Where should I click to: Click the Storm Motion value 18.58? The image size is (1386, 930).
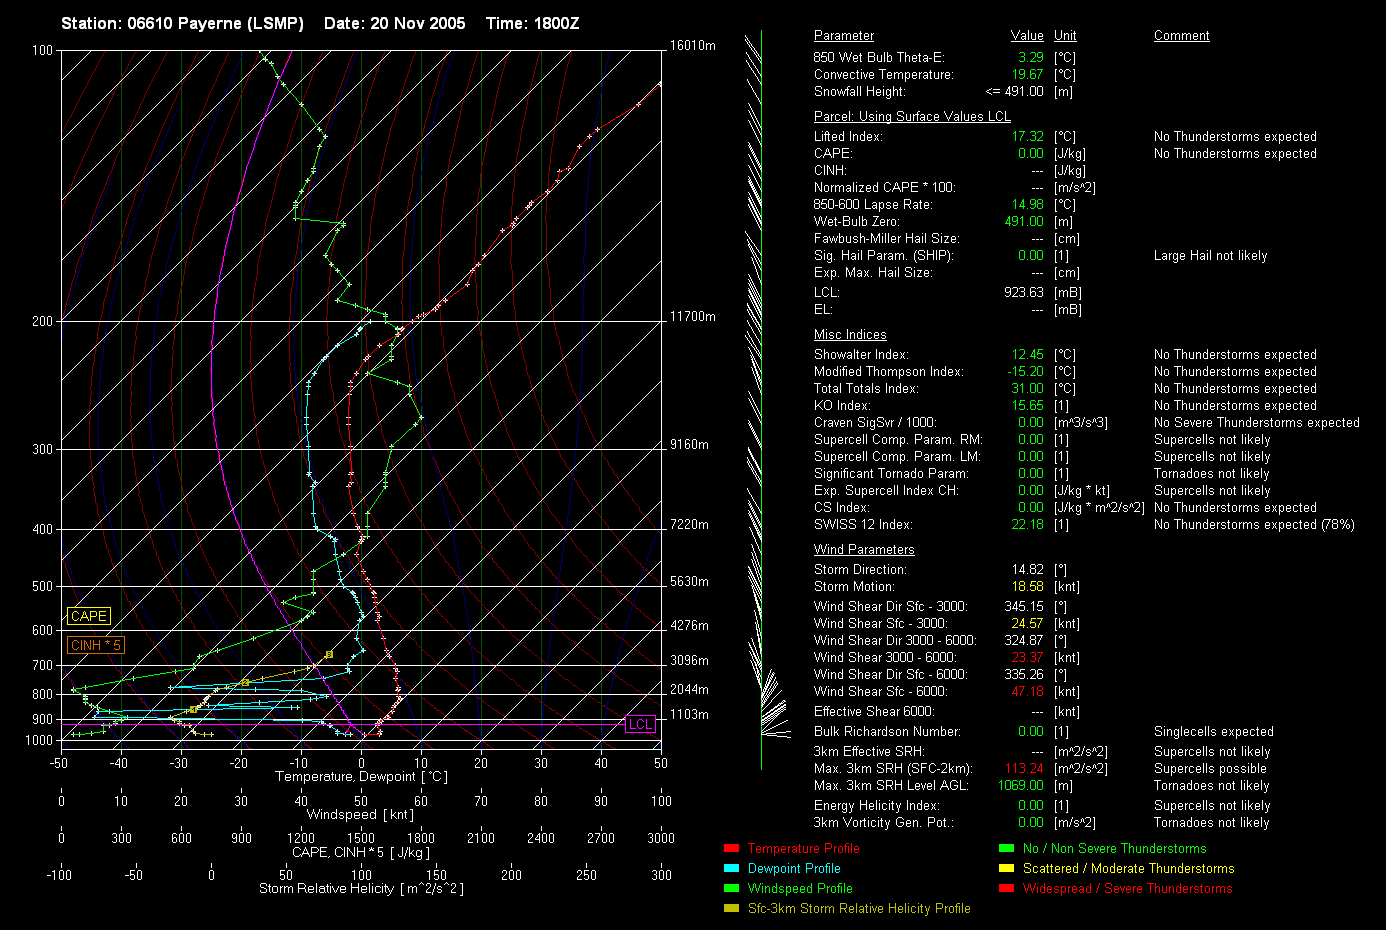[1028, 586]
